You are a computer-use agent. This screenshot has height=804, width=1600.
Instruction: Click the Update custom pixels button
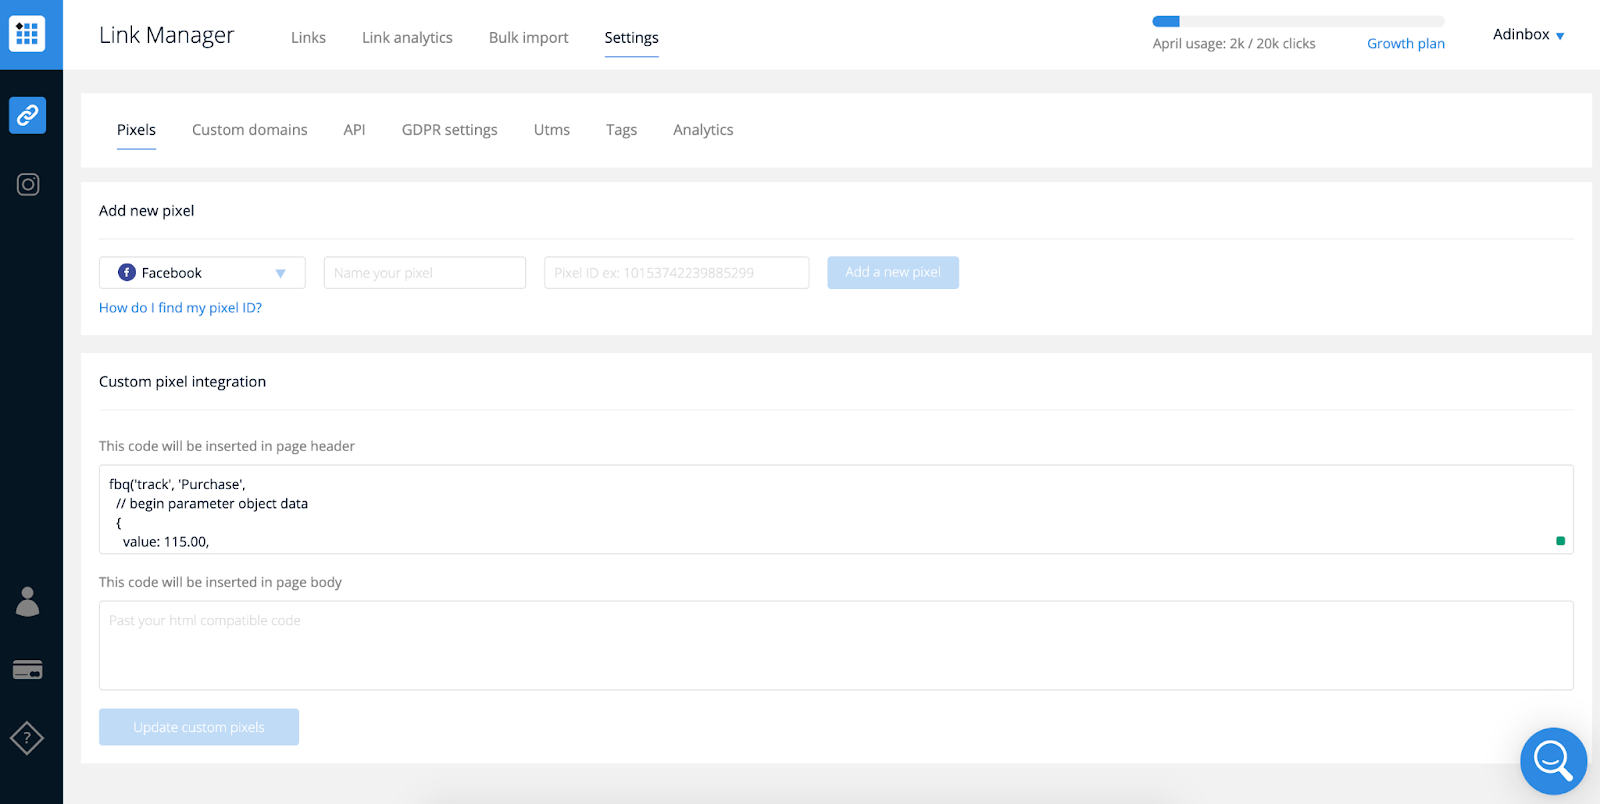[199, 727]
